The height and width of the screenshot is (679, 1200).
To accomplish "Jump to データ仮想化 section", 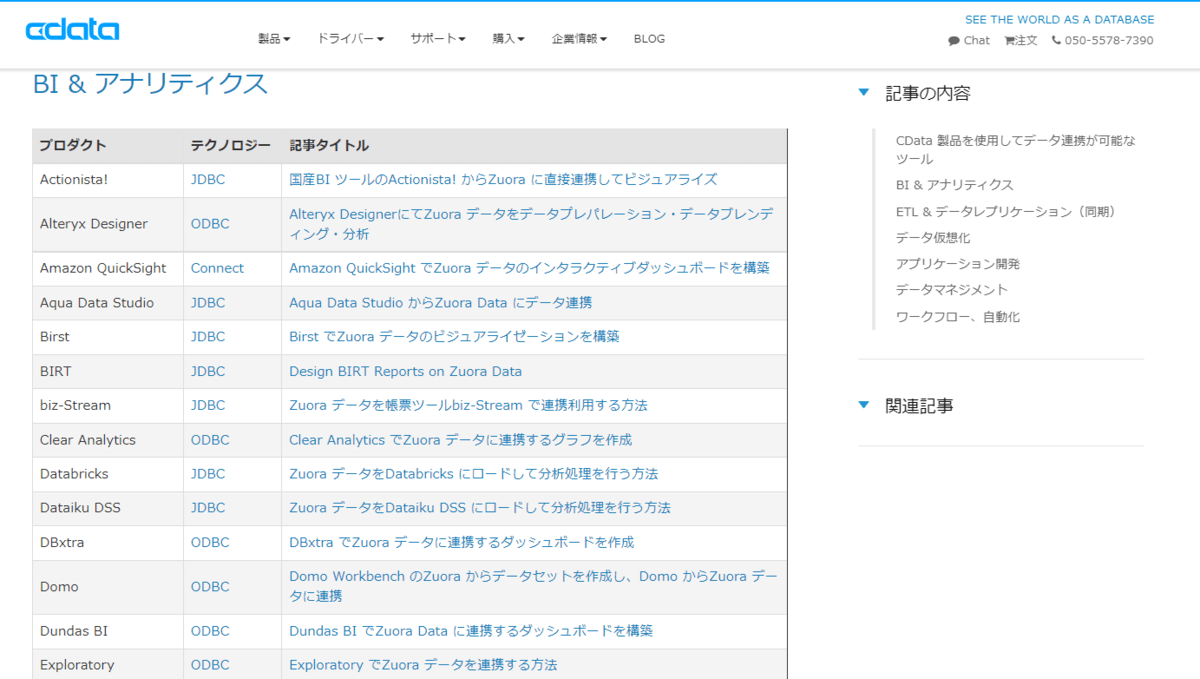I will (x=933, y=237).
